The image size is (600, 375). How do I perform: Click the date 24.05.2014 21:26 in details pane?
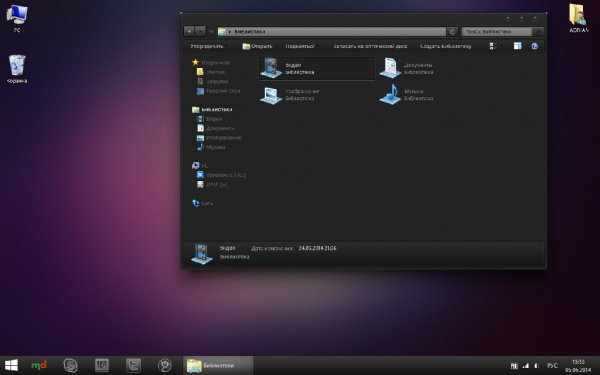(317, 248)
